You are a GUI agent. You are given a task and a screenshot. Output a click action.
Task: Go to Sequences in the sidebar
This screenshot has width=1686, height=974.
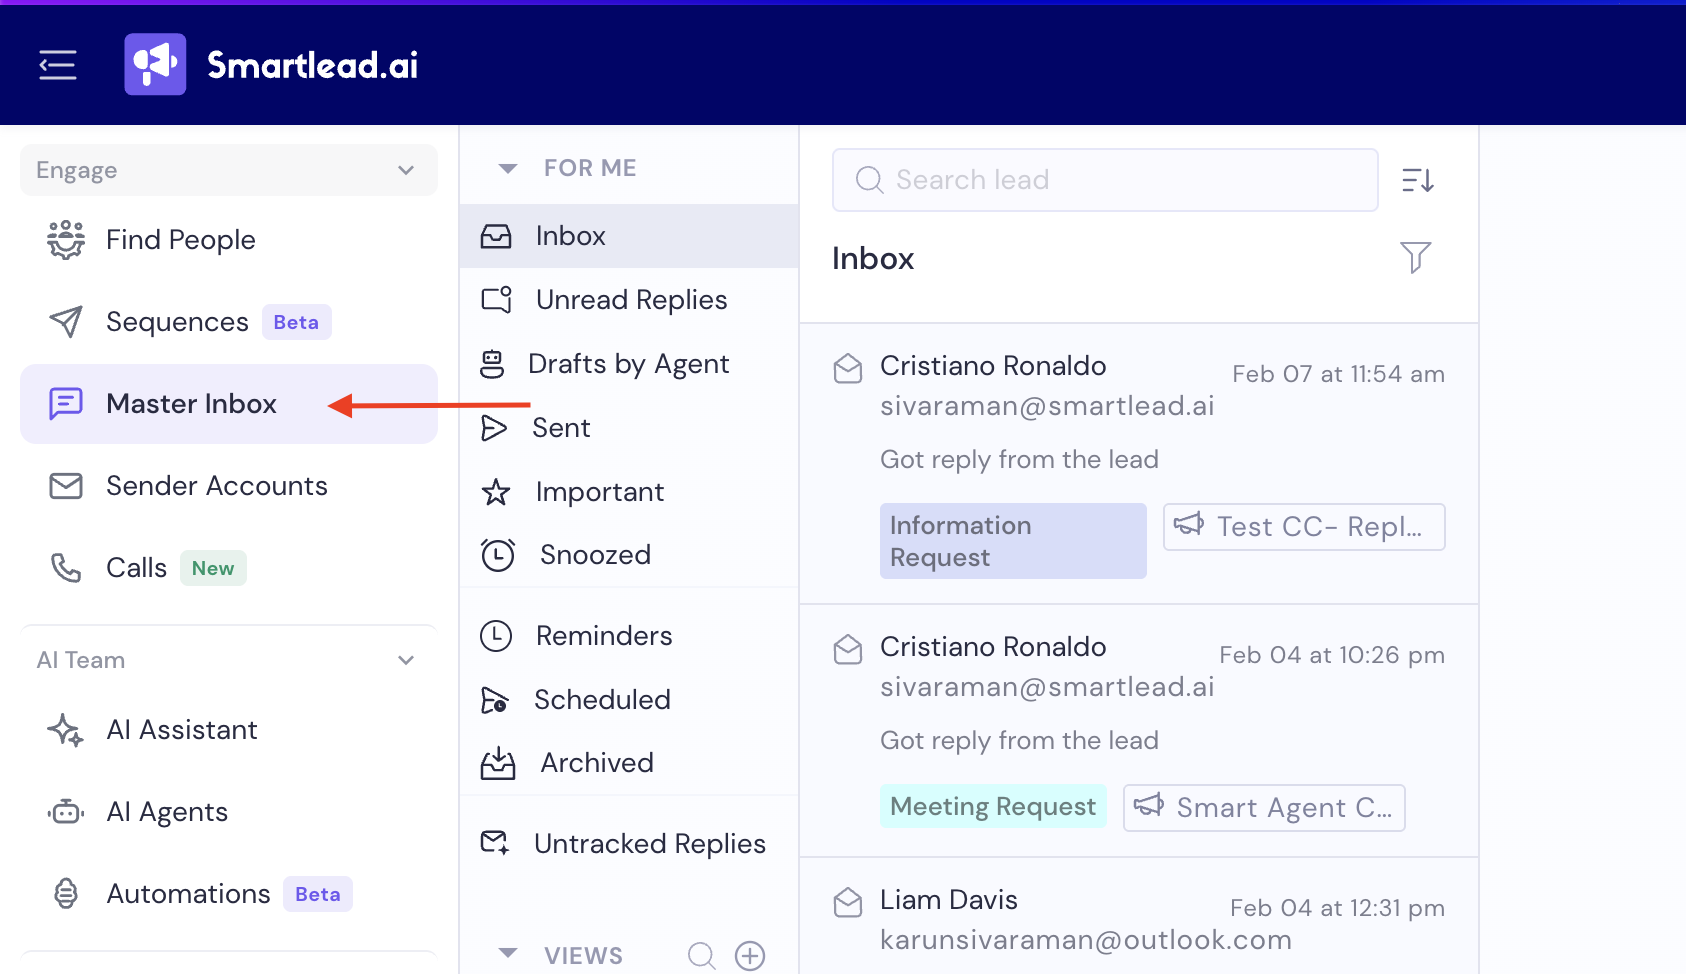(229, 322)
